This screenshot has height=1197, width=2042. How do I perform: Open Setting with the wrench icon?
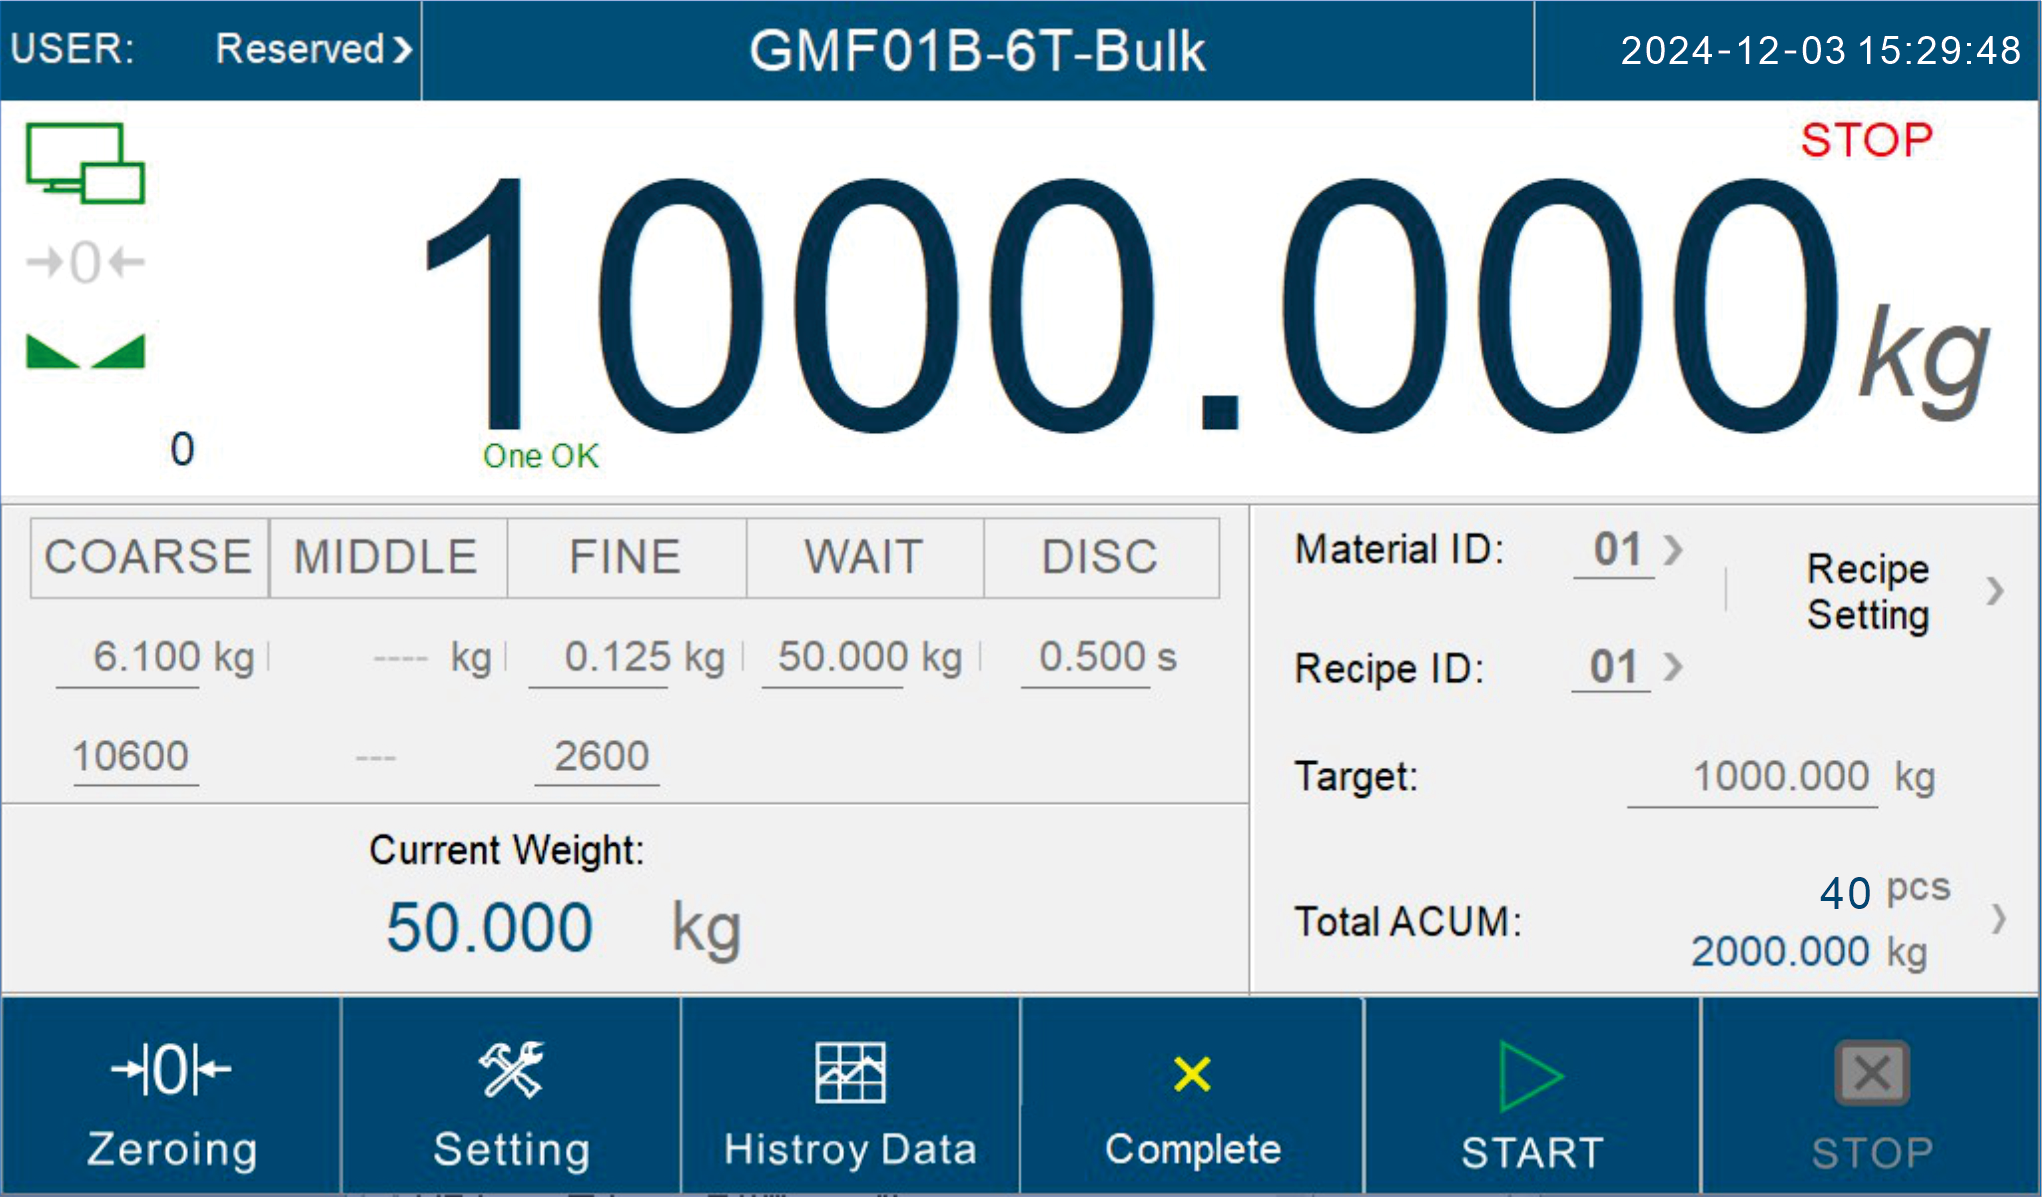511,1071
